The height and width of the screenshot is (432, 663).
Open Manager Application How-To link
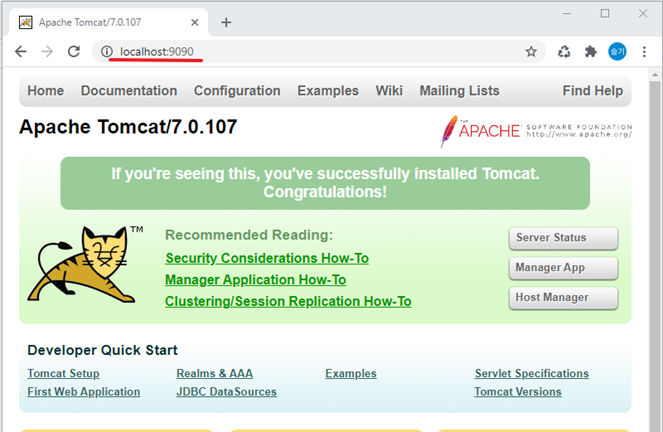tap(255, 280)
